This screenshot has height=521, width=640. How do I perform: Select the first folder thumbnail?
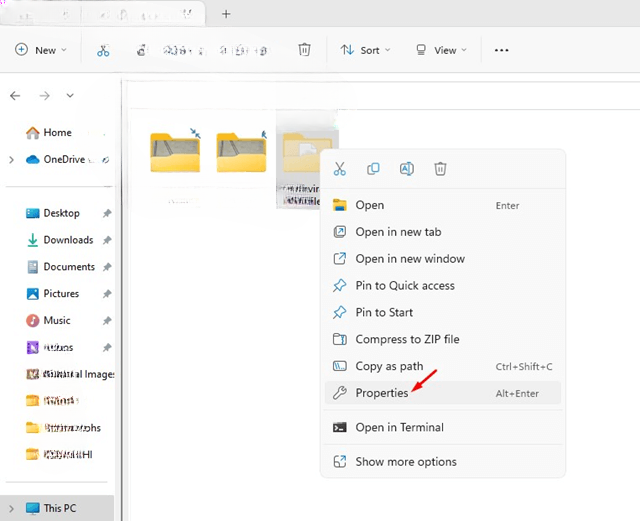pos(175,152)
